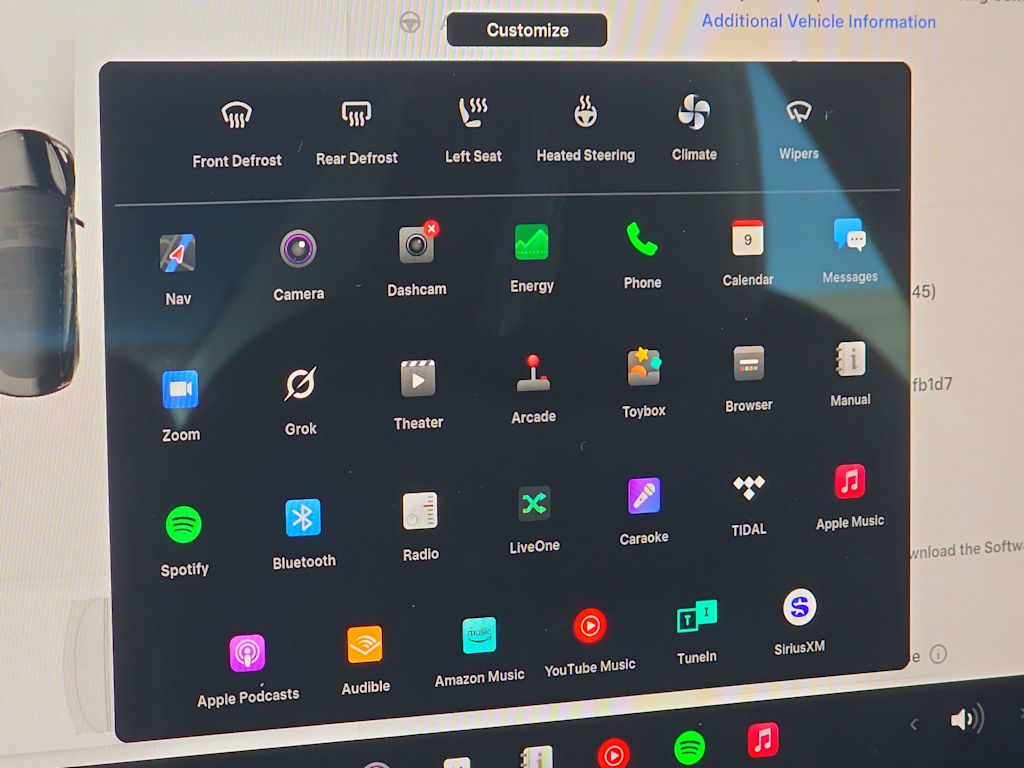Open the Theater app

(418, 380)
